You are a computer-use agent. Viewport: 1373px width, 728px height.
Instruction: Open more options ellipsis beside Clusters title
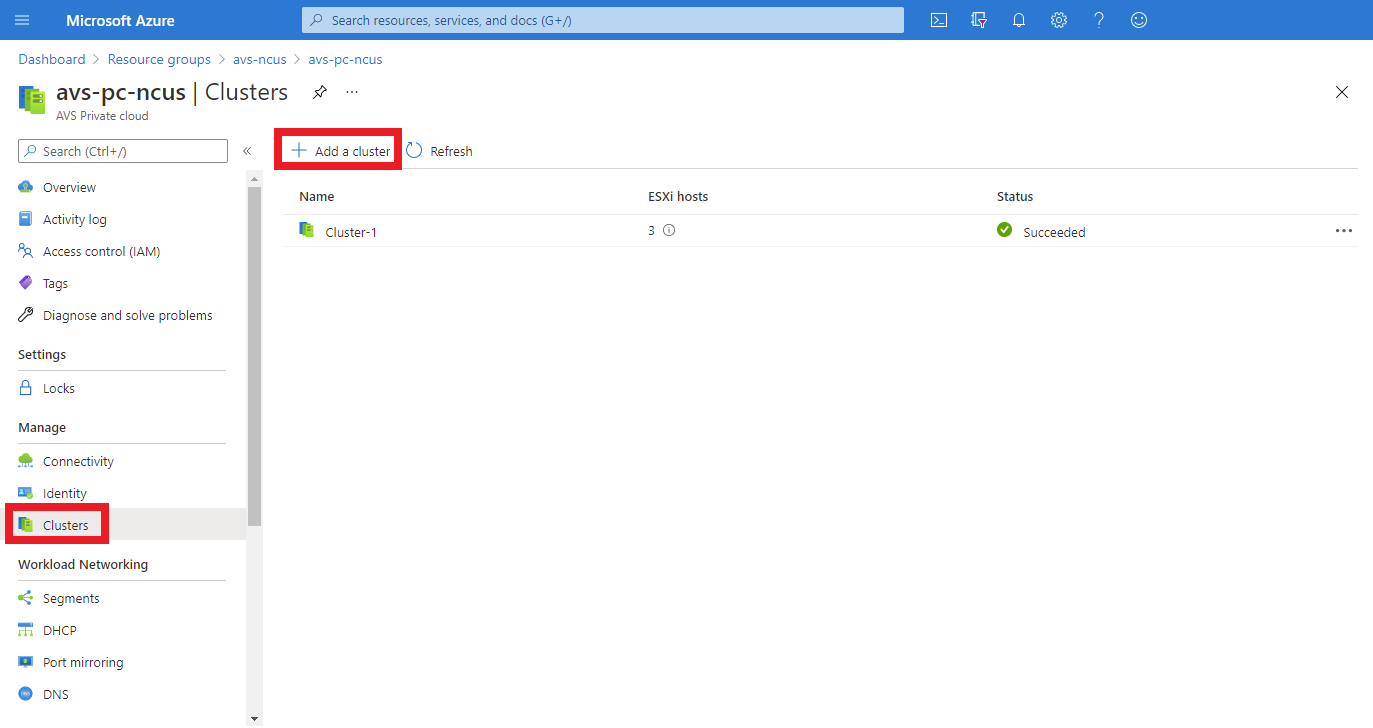352,92
